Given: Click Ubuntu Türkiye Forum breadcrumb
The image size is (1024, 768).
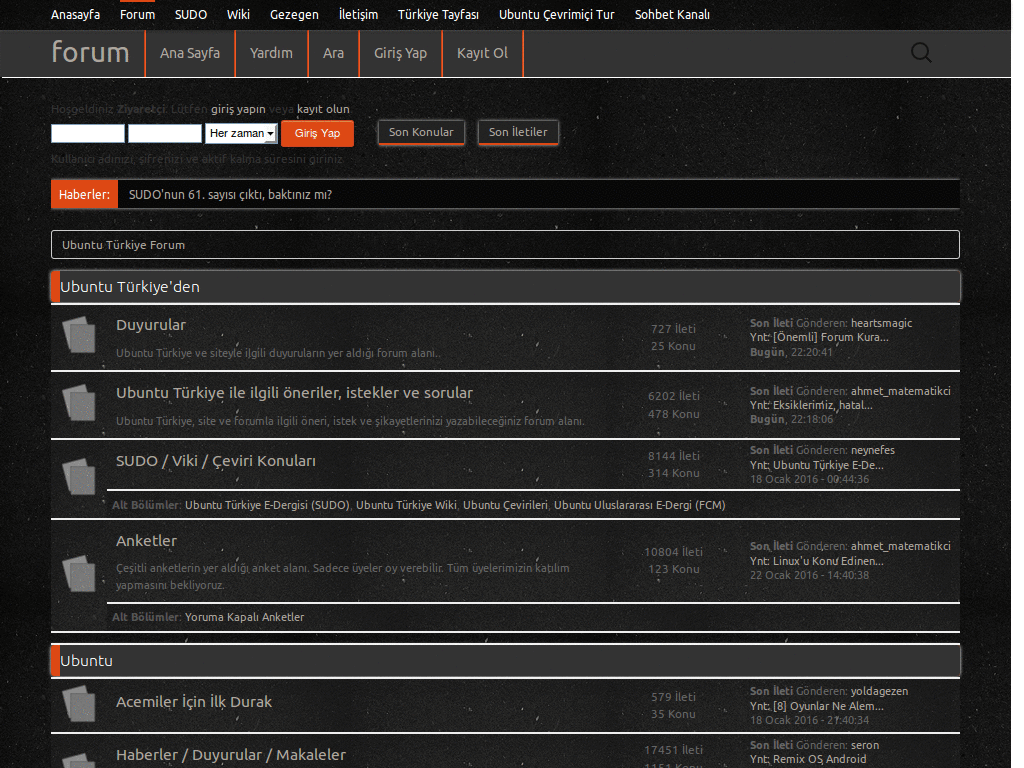Looking at the screenshot, I should pyautogui.click(x=123, y=245).
